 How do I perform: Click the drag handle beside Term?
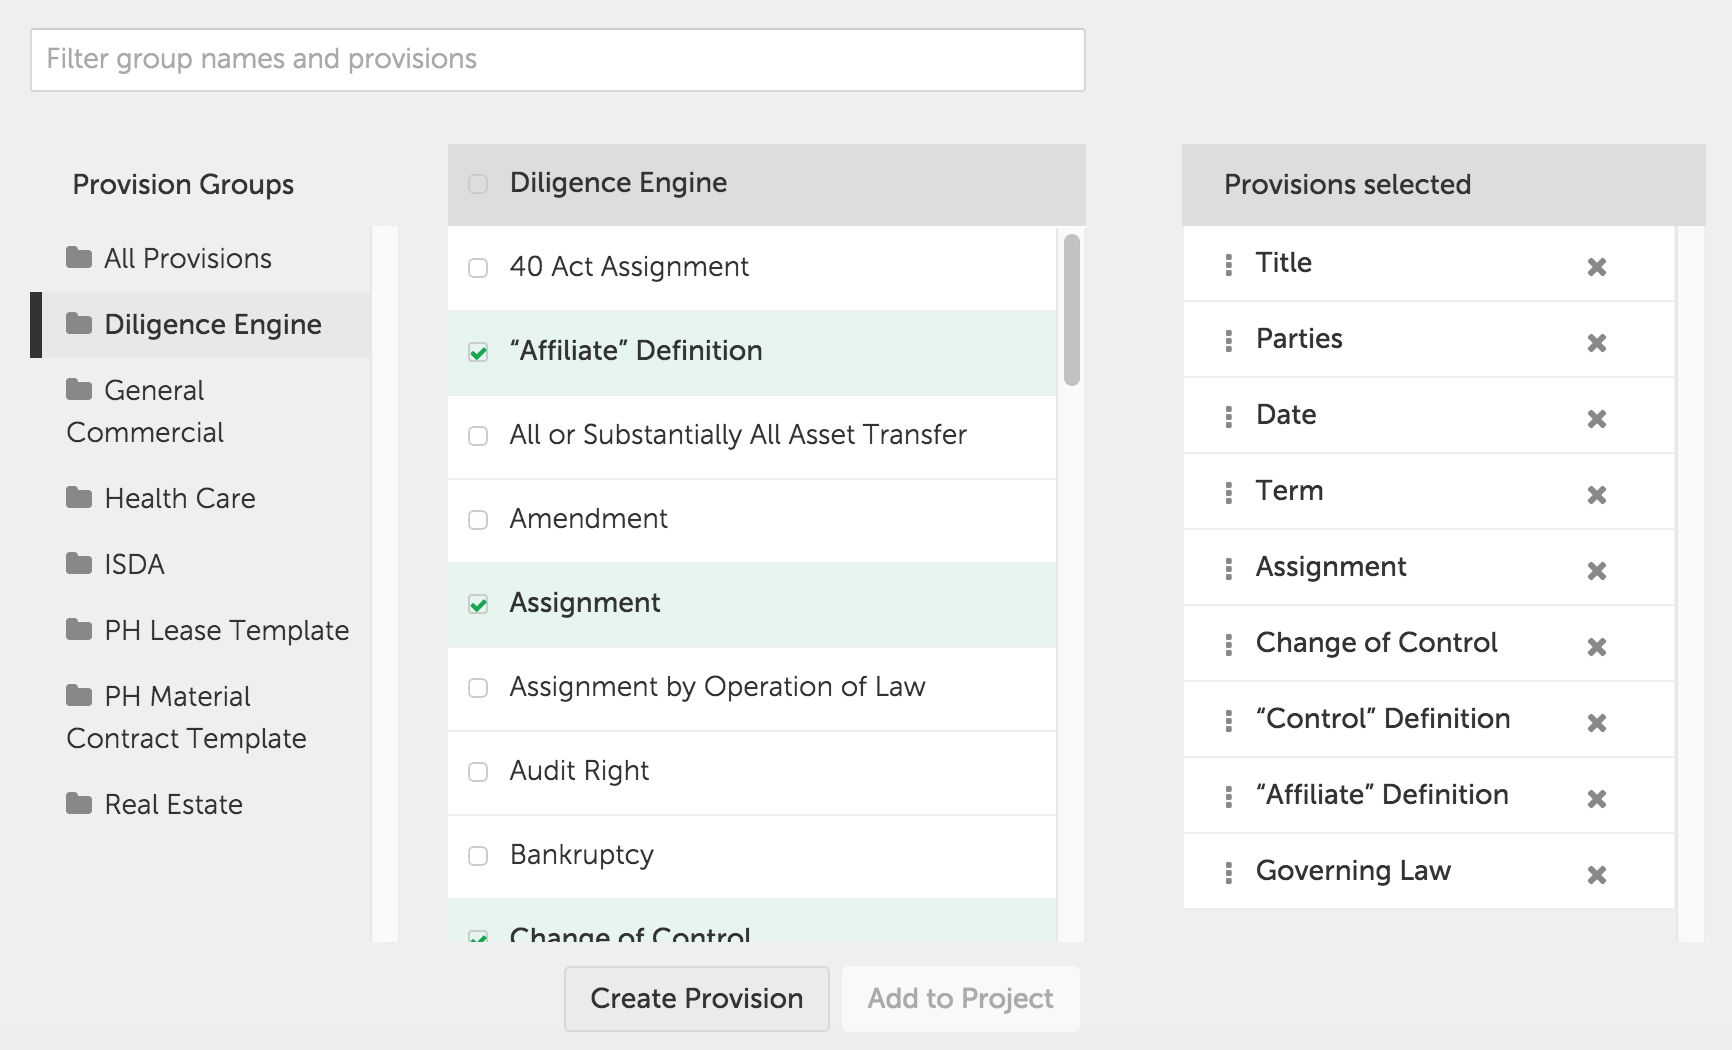[1229, 493]
